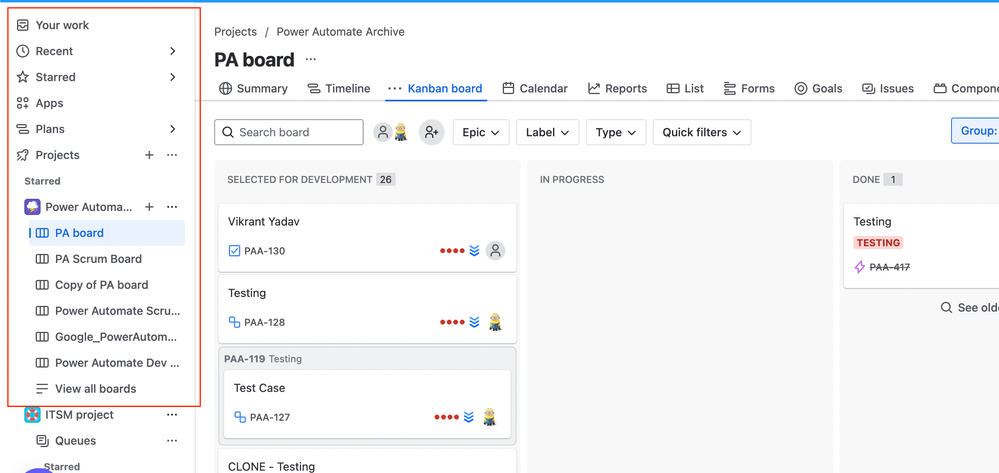The height and width of the screenshot is (473, 999).
Task: Click priority icon on PAA-128 card
Action: [x=474, y=323]
